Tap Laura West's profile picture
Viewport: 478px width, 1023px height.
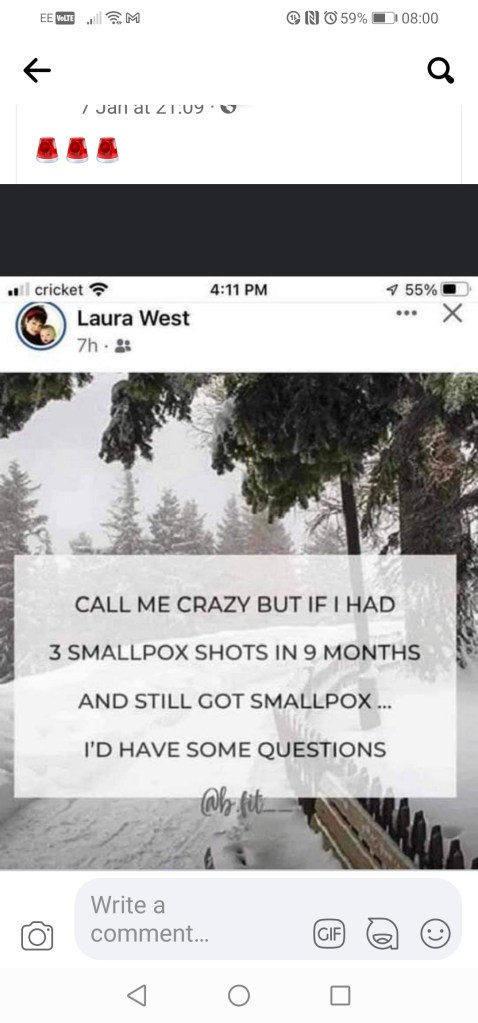coord(40,326)
